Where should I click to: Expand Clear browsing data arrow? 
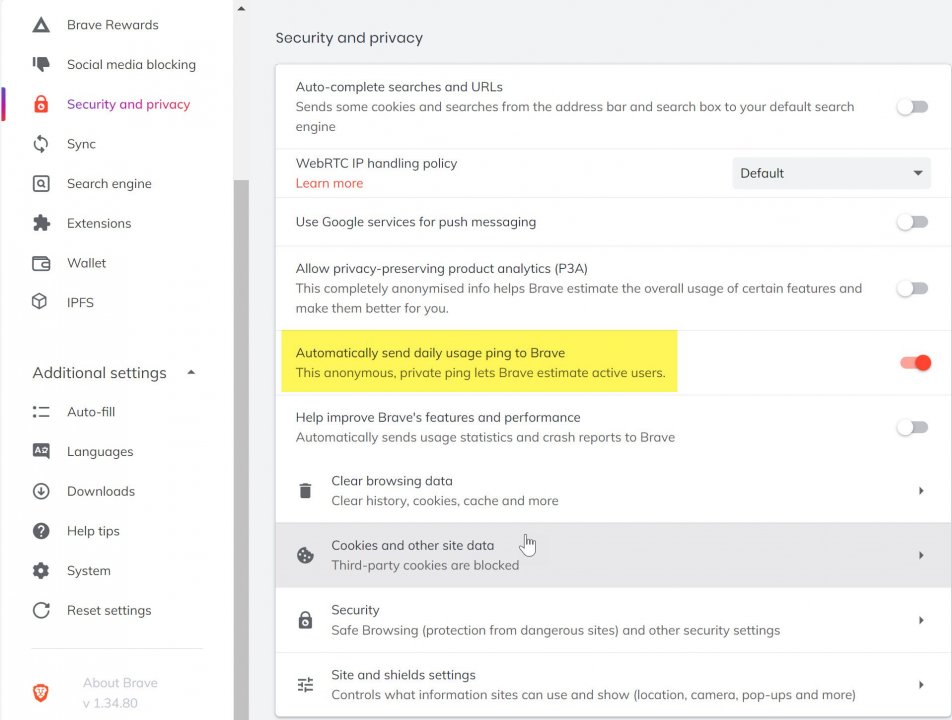pyautogui.click(x=920, y=490)
